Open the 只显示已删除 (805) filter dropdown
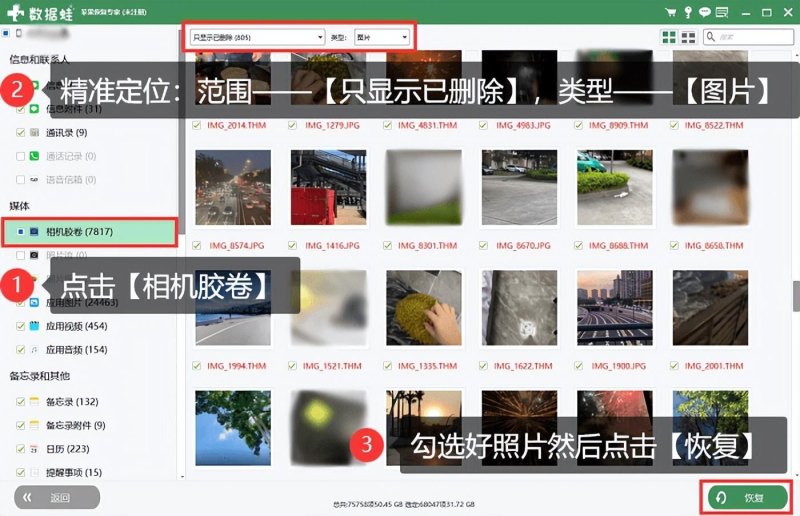This screenshot has height=516, width=800. click(257, 37)
